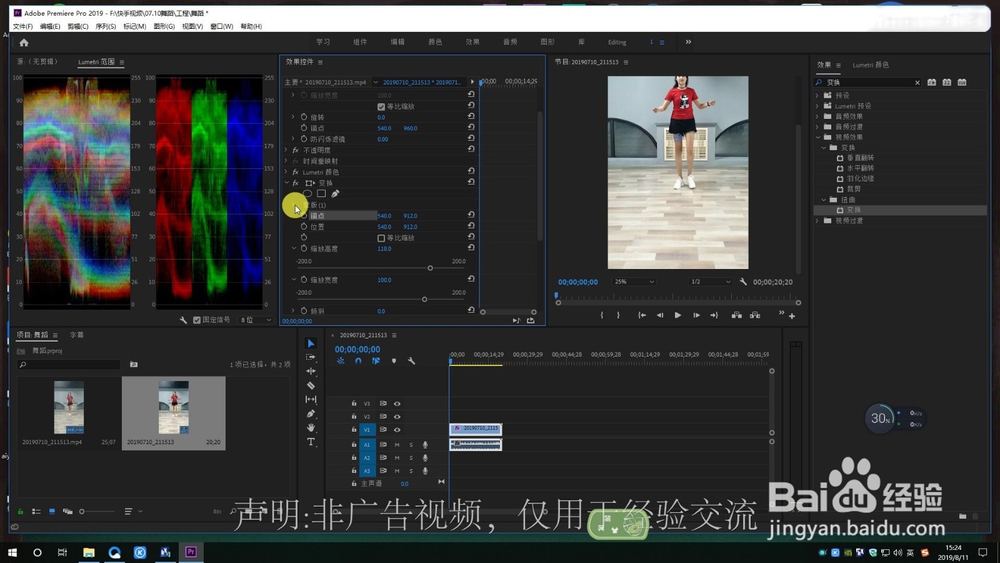Select the Pen tool in tools panel
This screenshot has width=1000, height=563.
[x=311, y=414]
